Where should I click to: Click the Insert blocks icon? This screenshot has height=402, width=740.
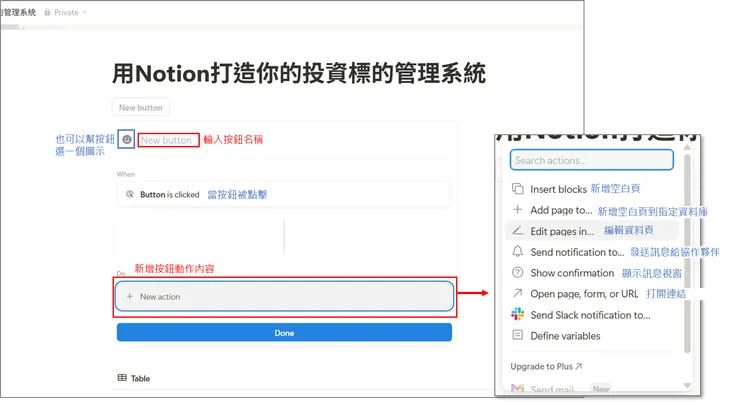(x=518, y=189)
